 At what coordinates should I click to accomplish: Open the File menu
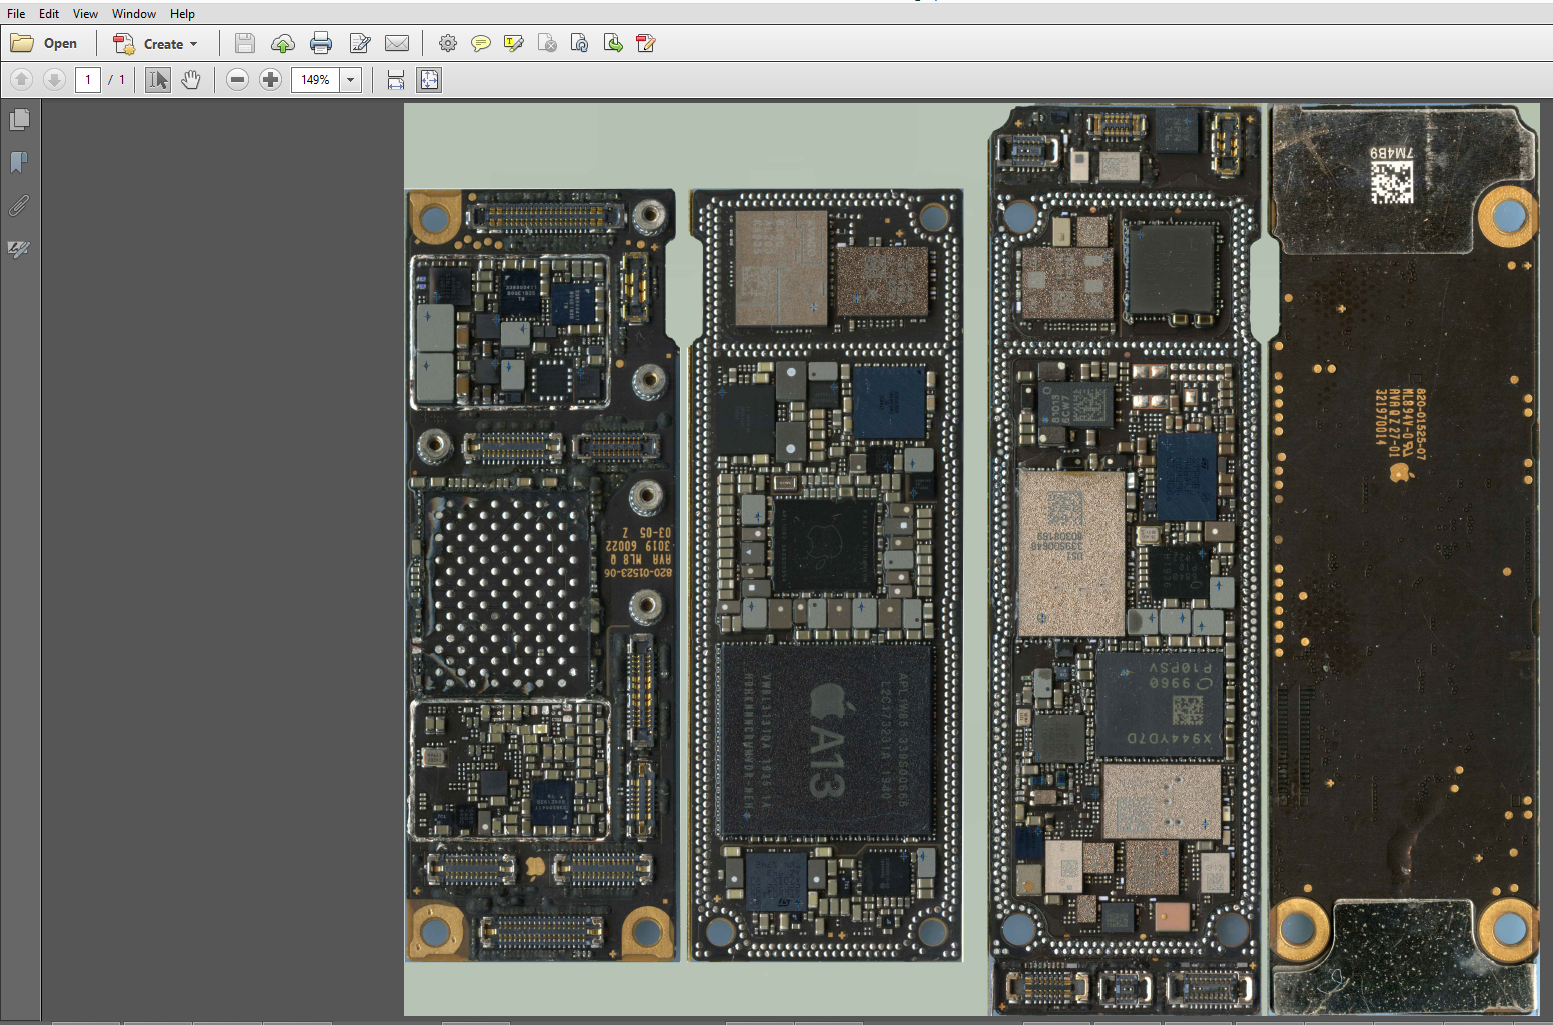(16, 14)
